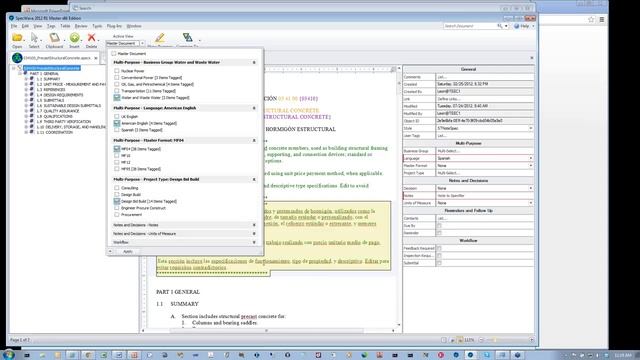
Task: Click the pencil Show Revisions icon
Action: pos(160,38)
